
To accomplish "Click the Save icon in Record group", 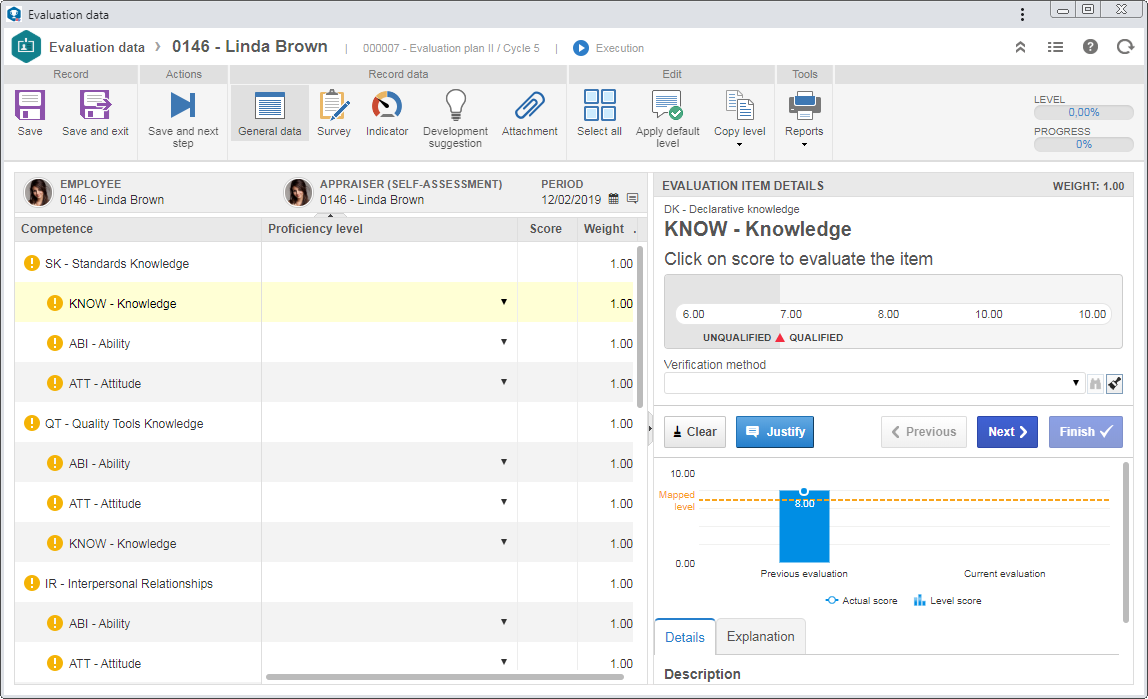I will pos(30,105).
